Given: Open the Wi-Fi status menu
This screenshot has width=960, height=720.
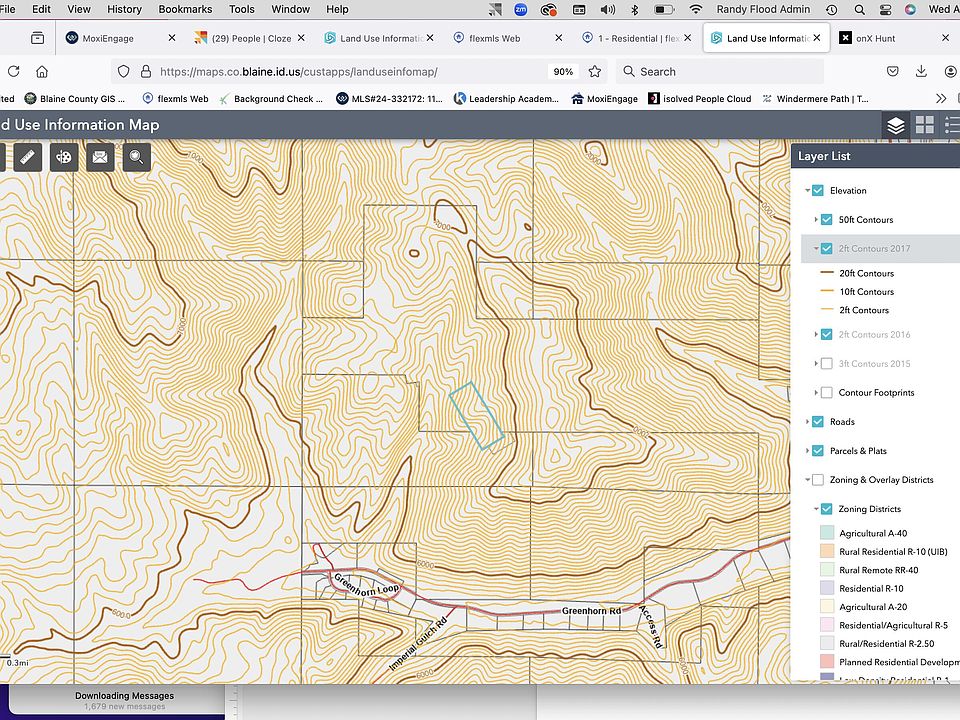Looking at the screenshot, I should 696,9.
